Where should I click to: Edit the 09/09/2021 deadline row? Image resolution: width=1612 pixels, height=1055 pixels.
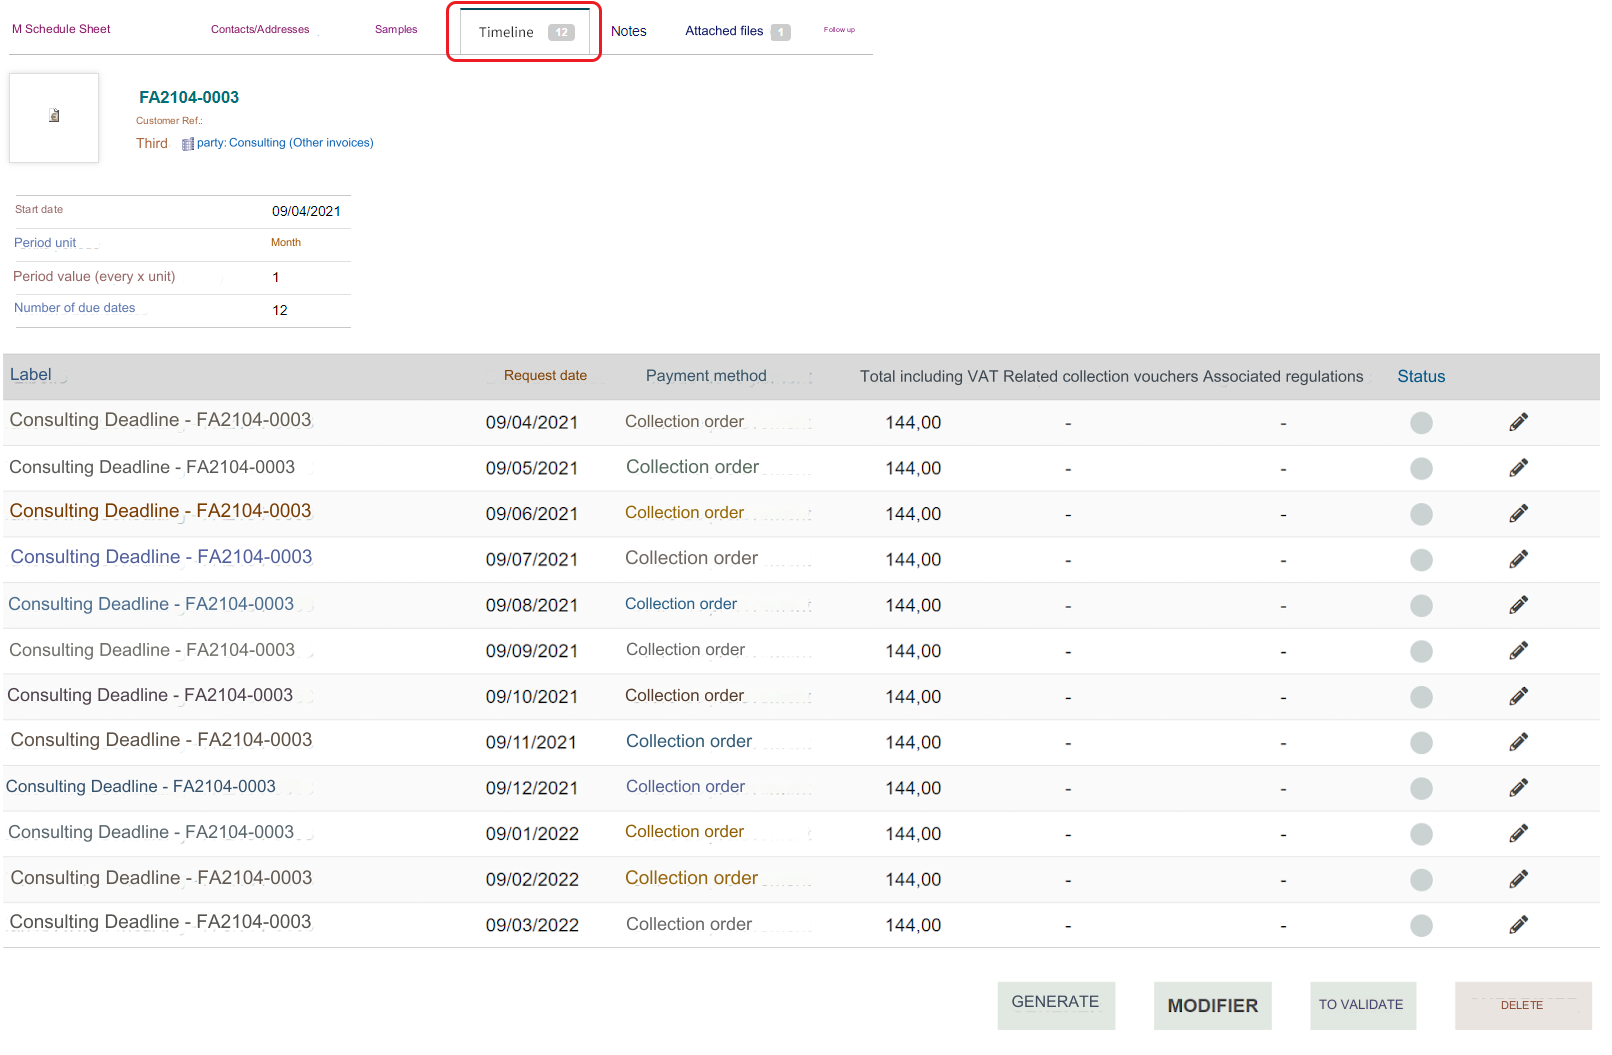pos(1518,651)
